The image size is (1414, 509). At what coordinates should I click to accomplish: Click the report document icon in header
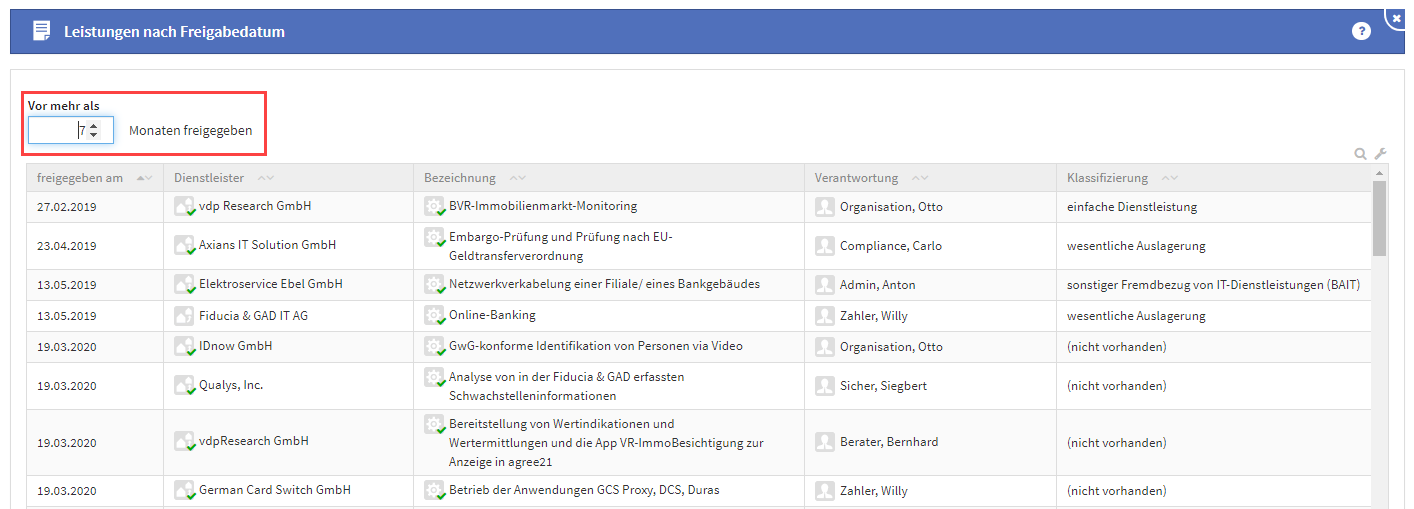(x=41, y=31)
